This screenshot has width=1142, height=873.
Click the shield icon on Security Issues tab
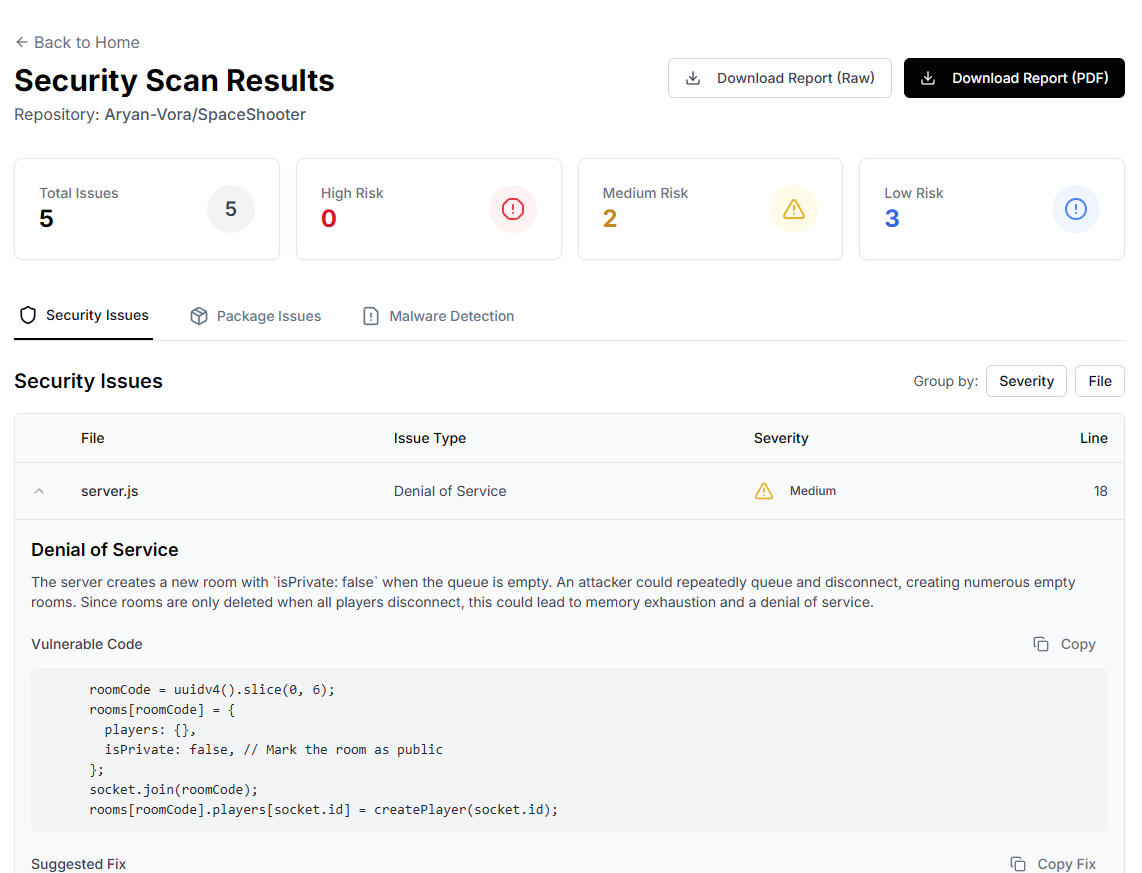(28, 315)
